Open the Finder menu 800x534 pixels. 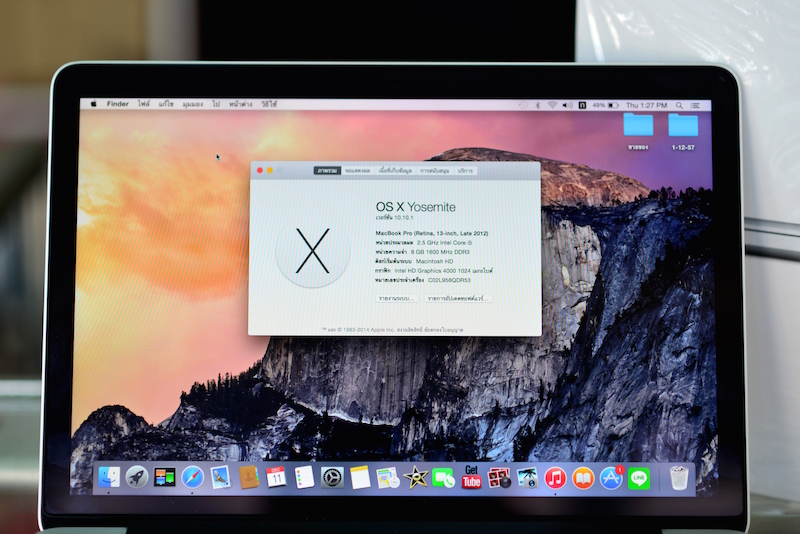(117, 104)
